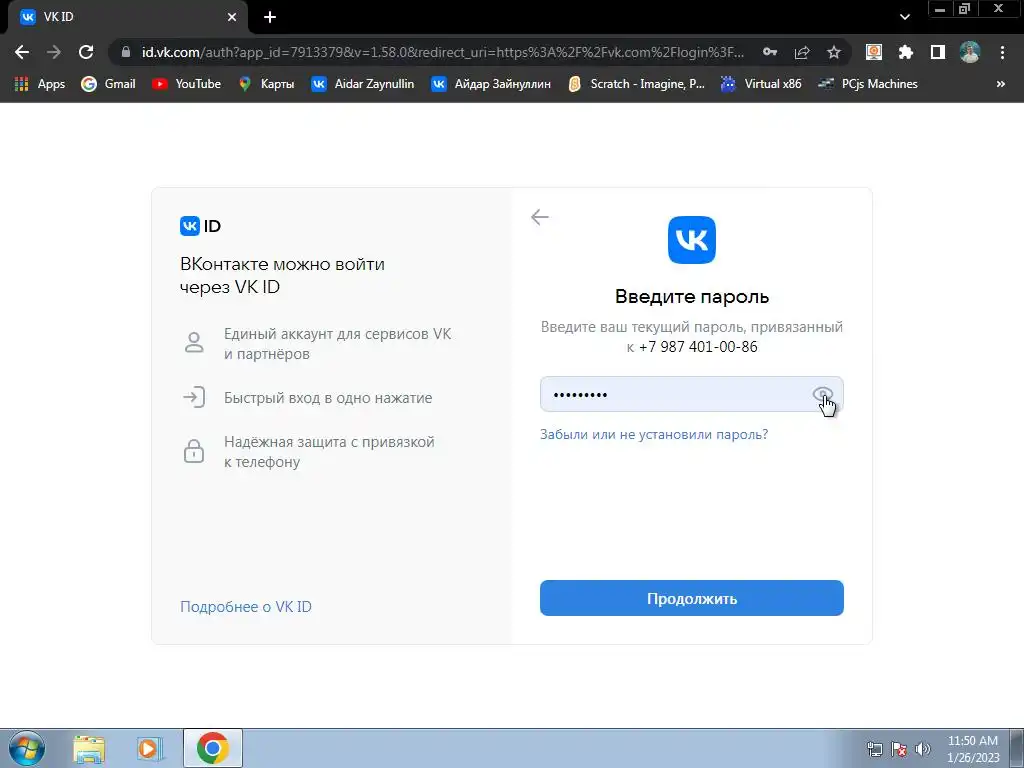The image size is (1024, 768).
Task: Click the Chrome taskbar icon
Action: tap(213, 748)
